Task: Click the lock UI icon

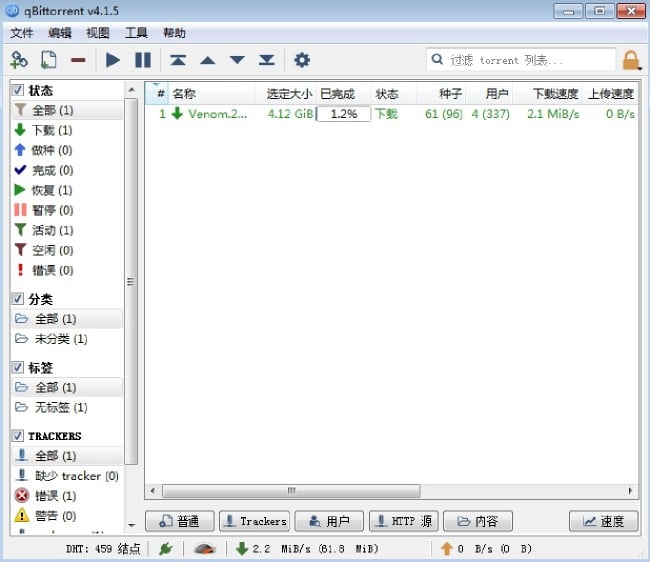Action: pos(631,61)
